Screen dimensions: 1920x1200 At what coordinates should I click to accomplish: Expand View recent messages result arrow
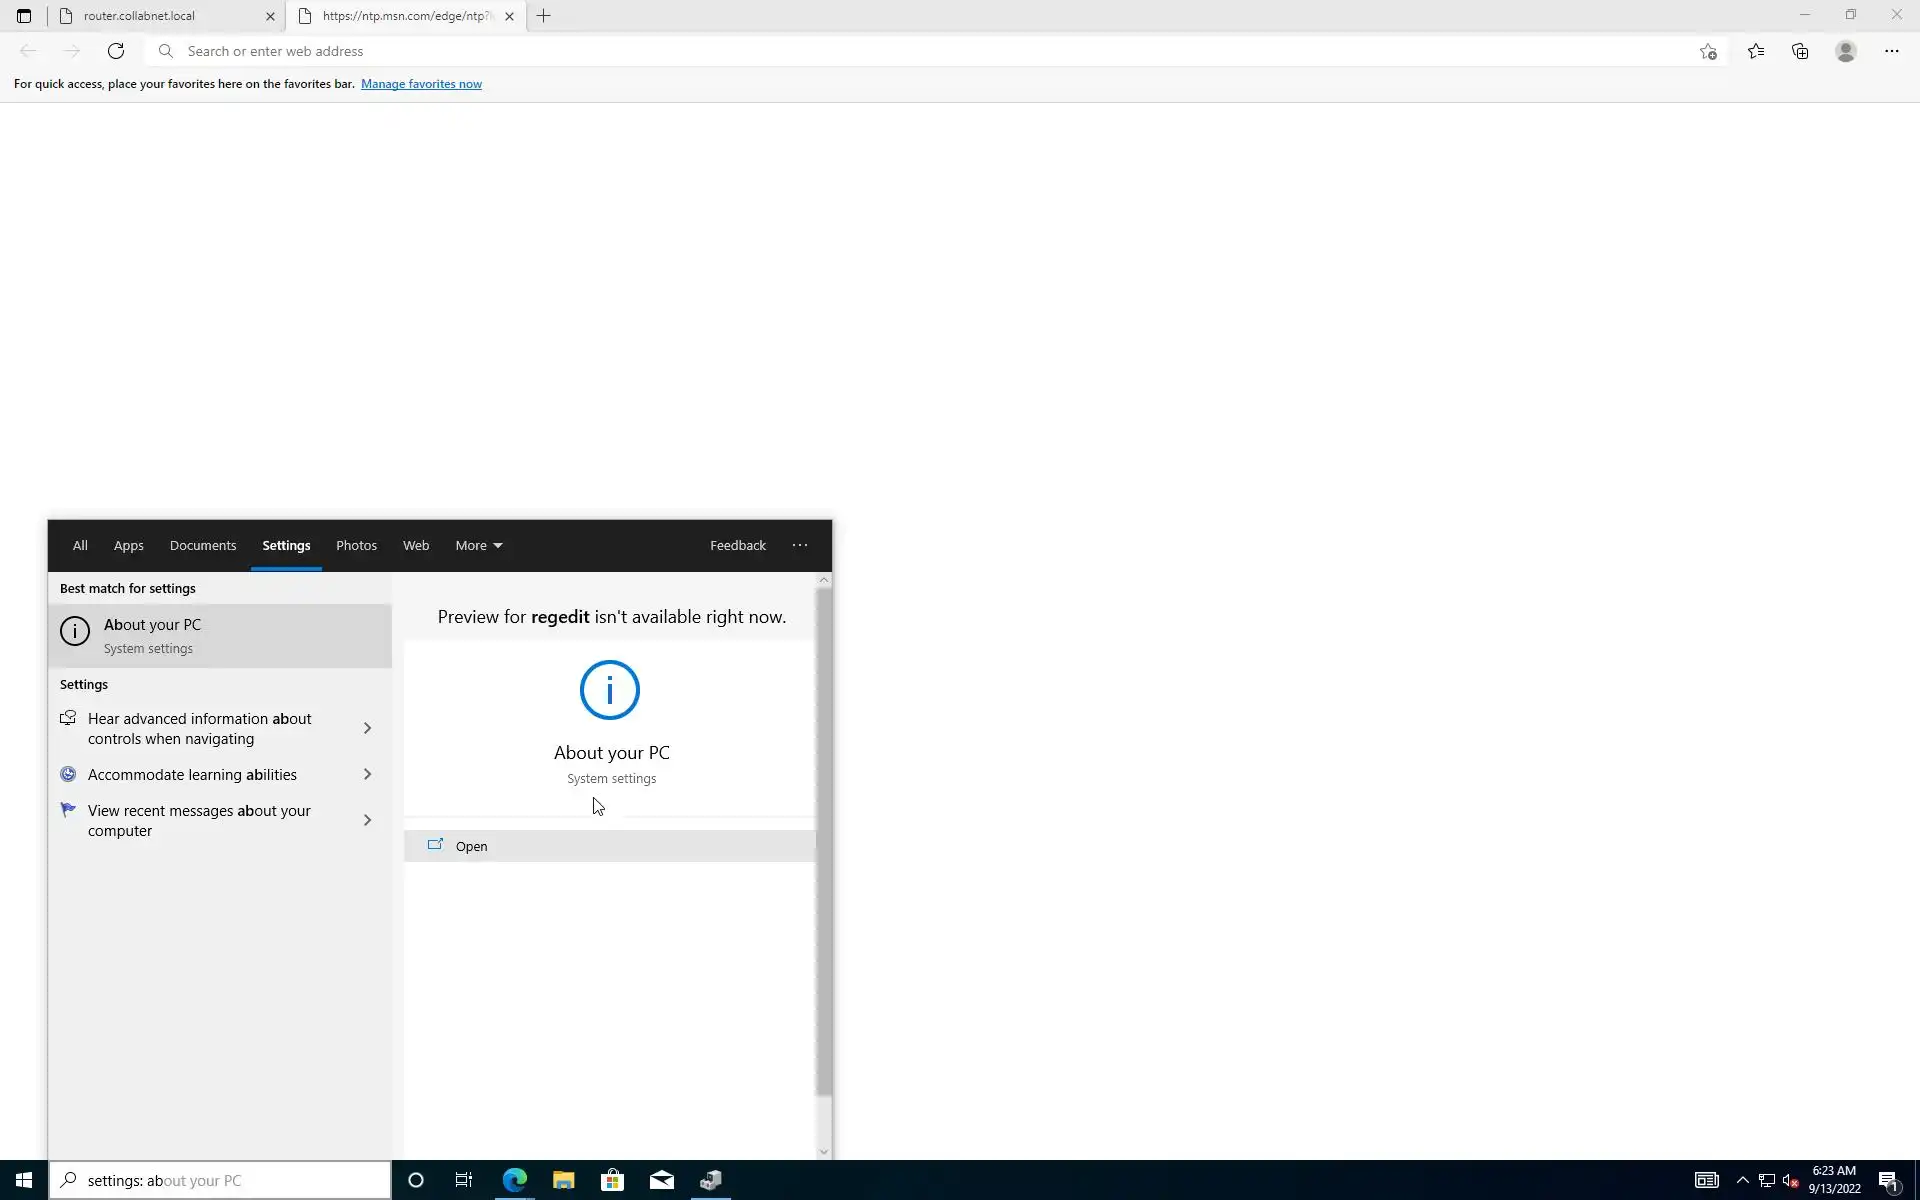click(x=367, y=820)
